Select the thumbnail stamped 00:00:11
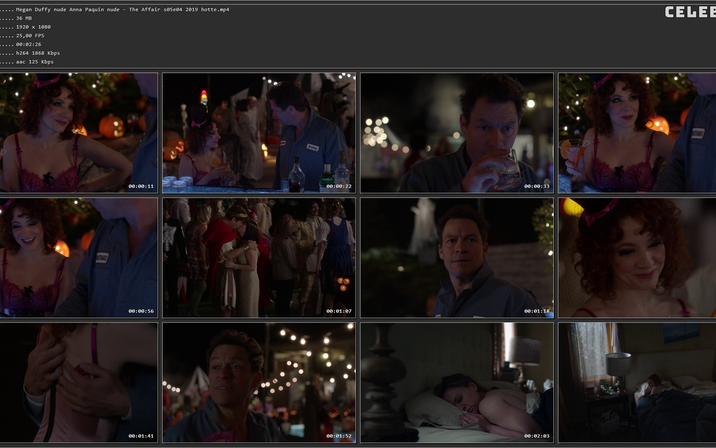 point(79,132)
